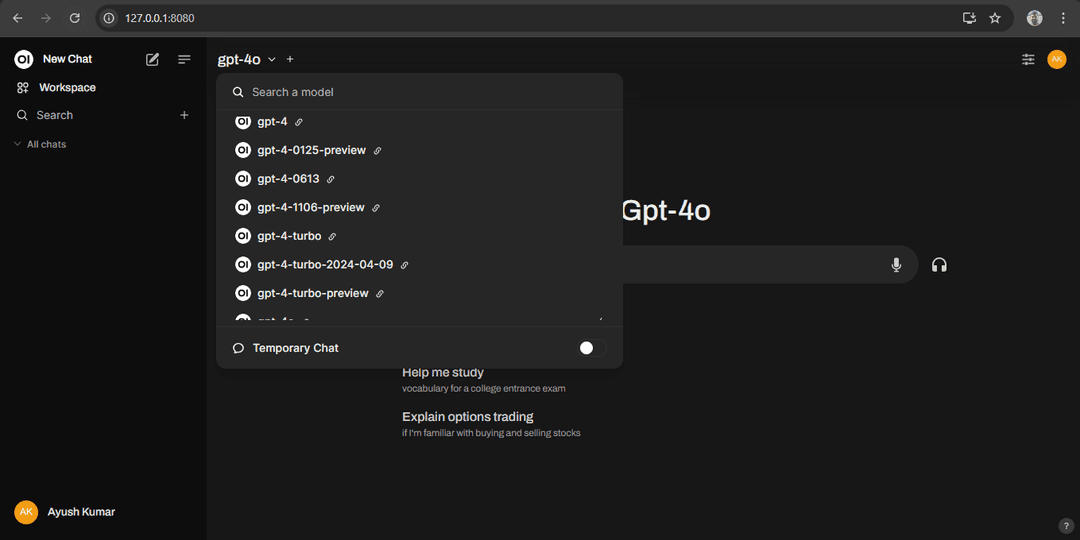
Task: Open the help question mark button
Action: [1066, 526]
